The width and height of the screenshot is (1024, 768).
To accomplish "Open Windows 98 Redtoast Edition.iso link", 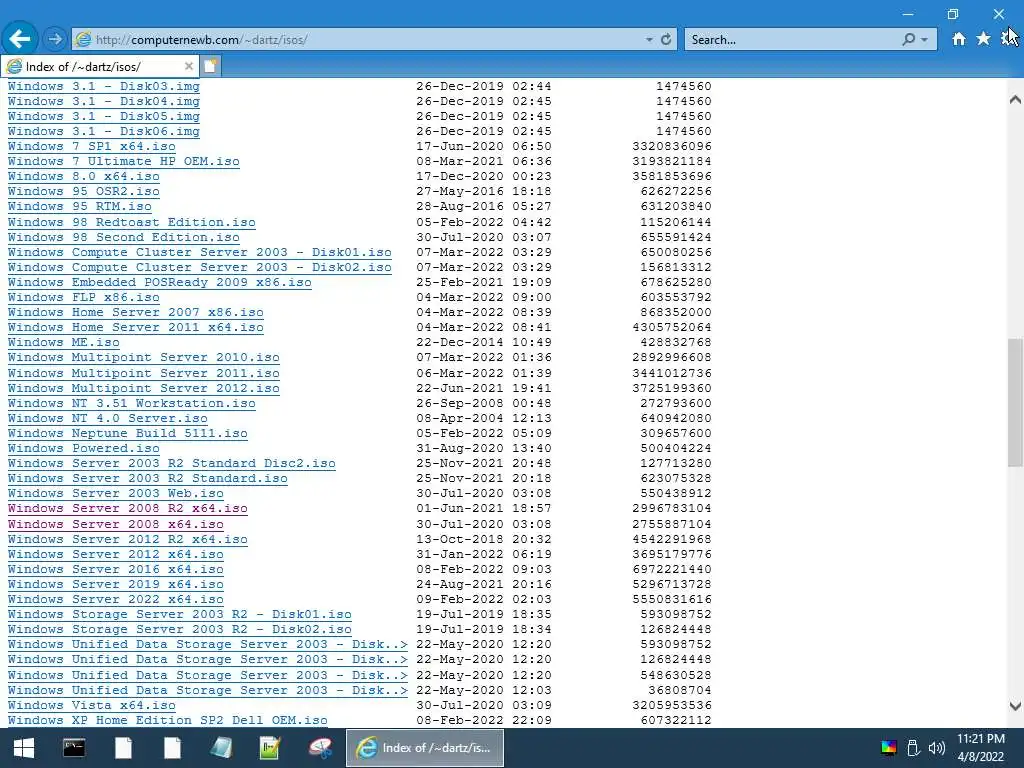I will click(x=131, y=222).
